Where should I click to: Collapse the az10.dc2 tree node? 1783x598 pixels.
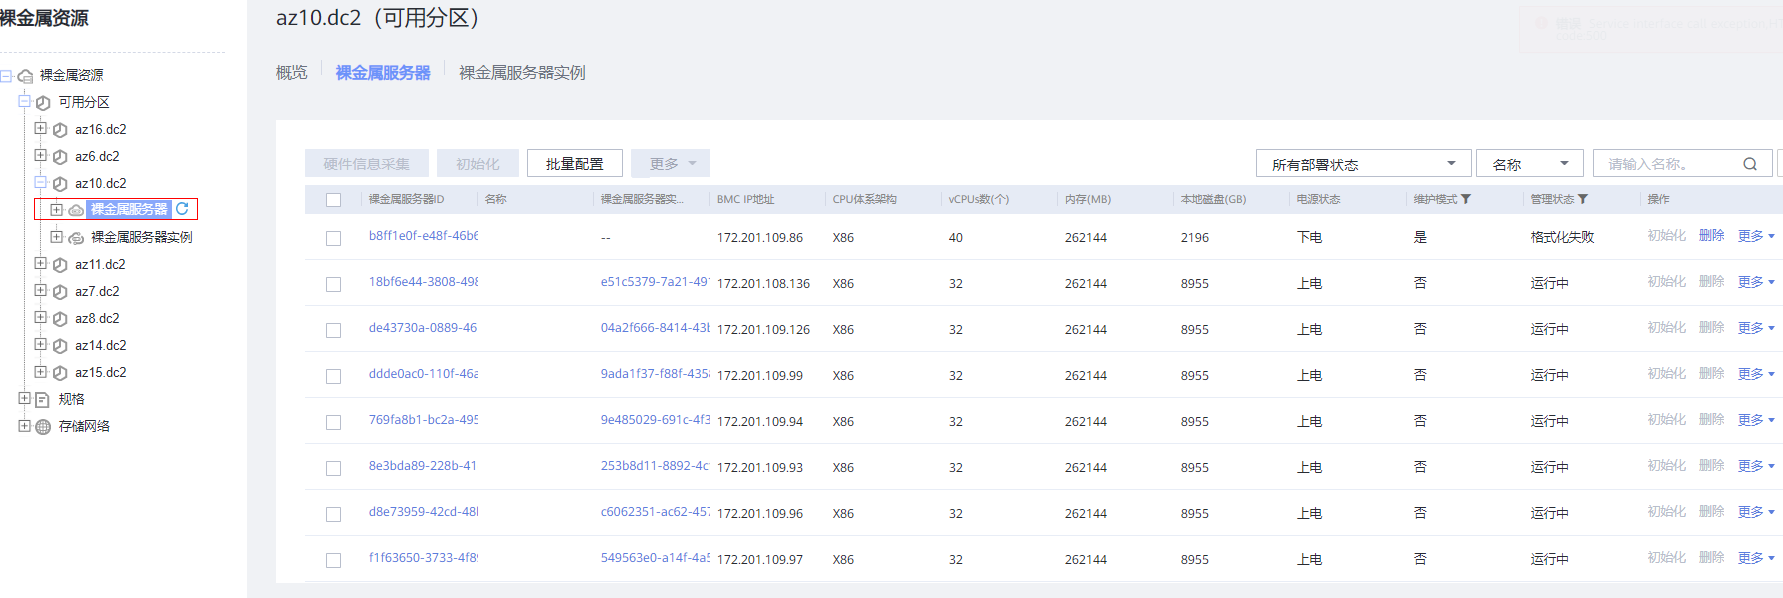[x=41, y=183]
